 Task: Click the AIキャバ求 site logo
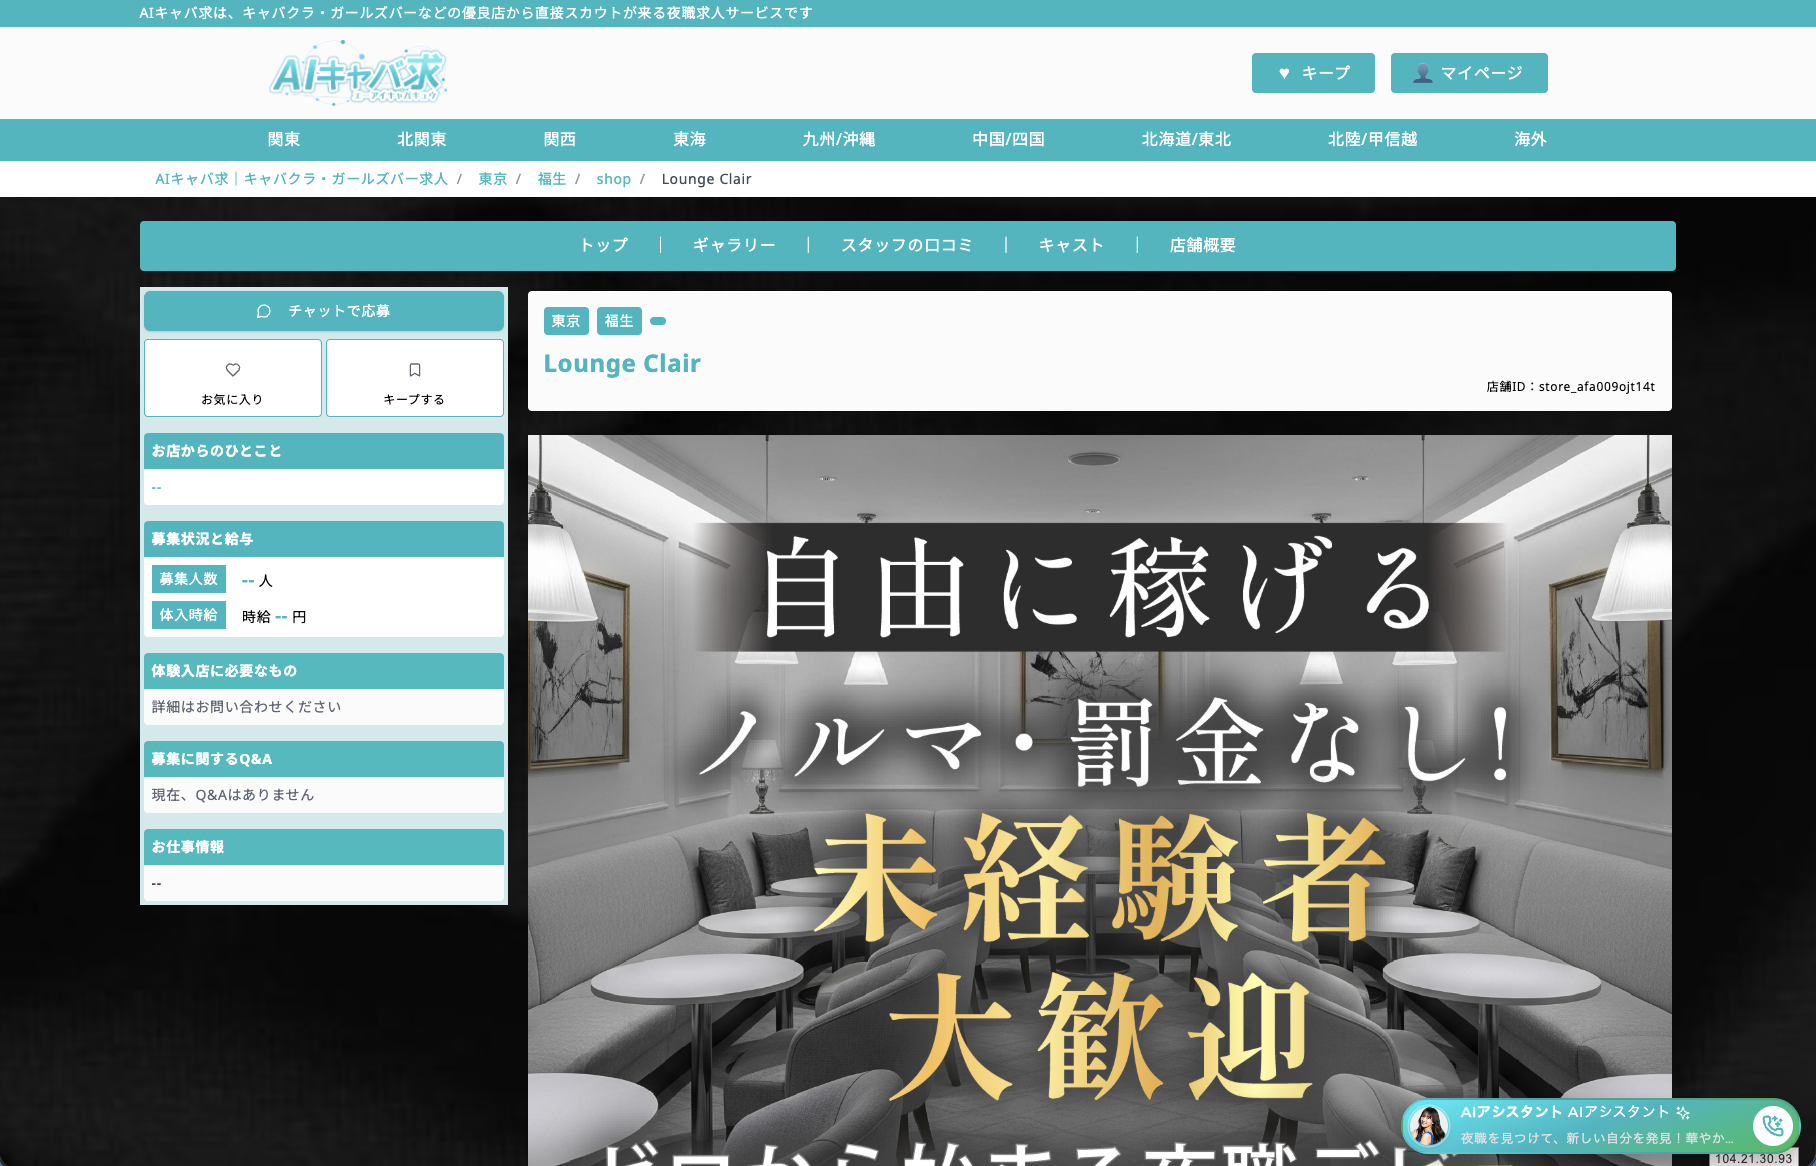359,73
